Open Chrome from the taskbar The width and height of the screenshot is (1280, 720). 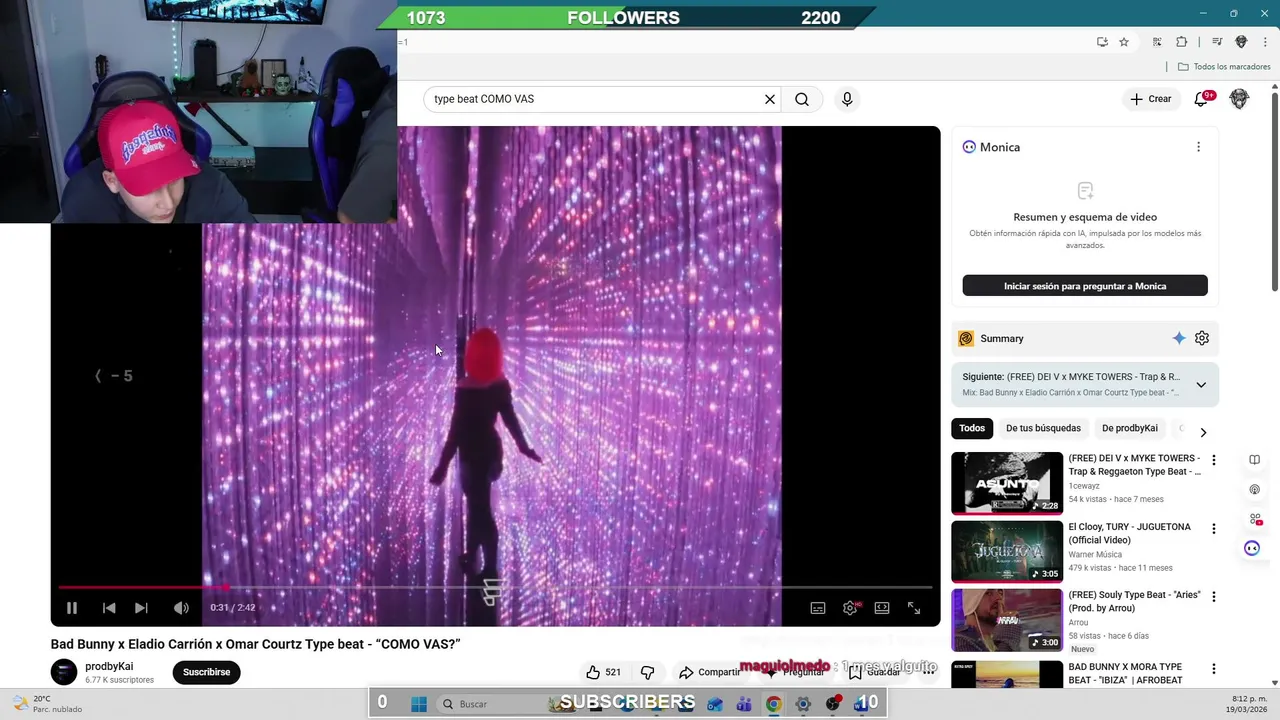click(773, 704)
